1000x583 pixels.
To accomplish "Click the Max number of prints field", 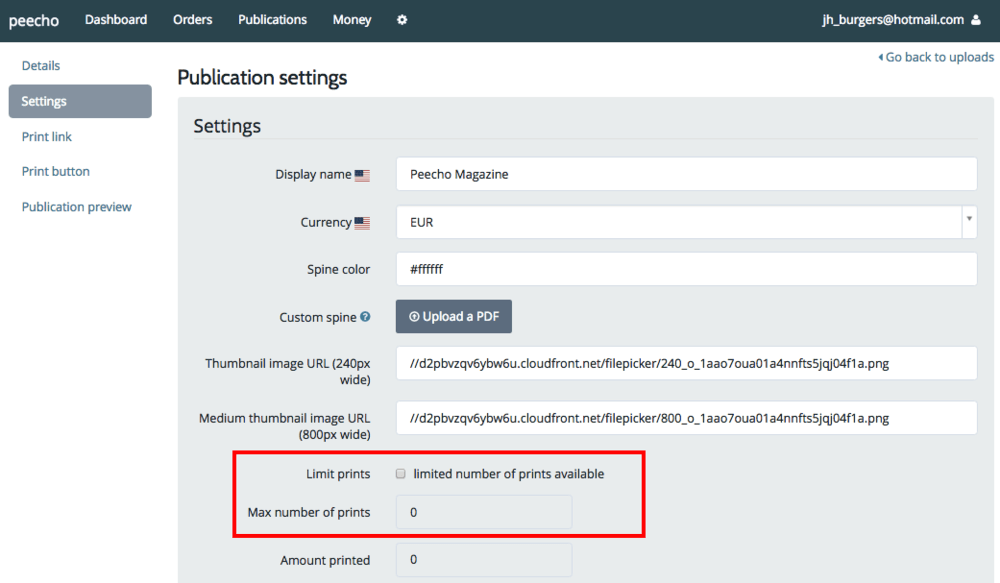I will point(484,512).
